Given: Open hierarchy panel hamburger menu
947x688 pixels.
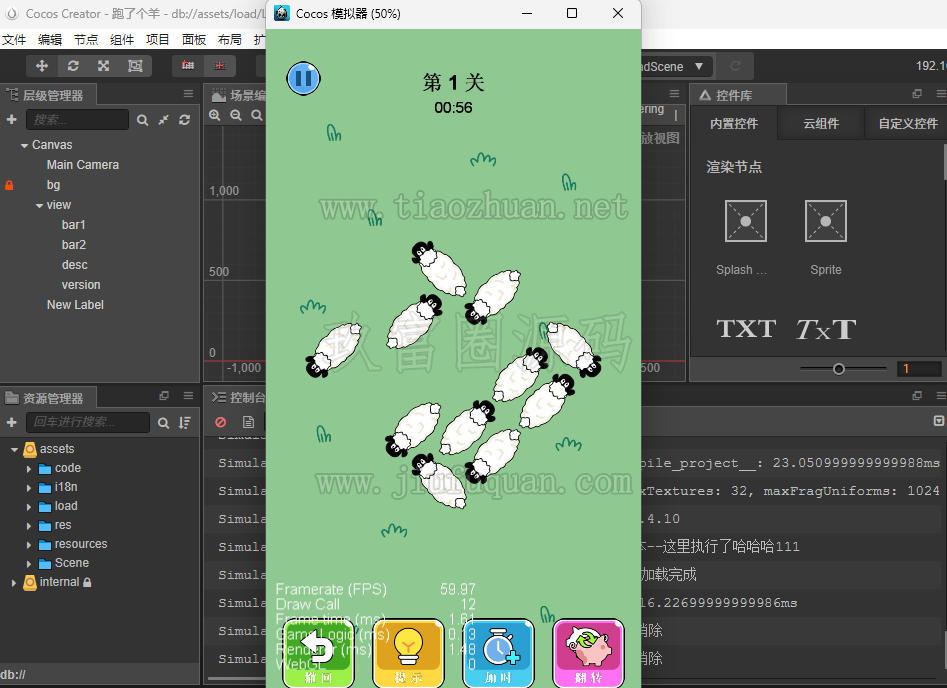Looking at the screenshot, I should tap(188, 94).
